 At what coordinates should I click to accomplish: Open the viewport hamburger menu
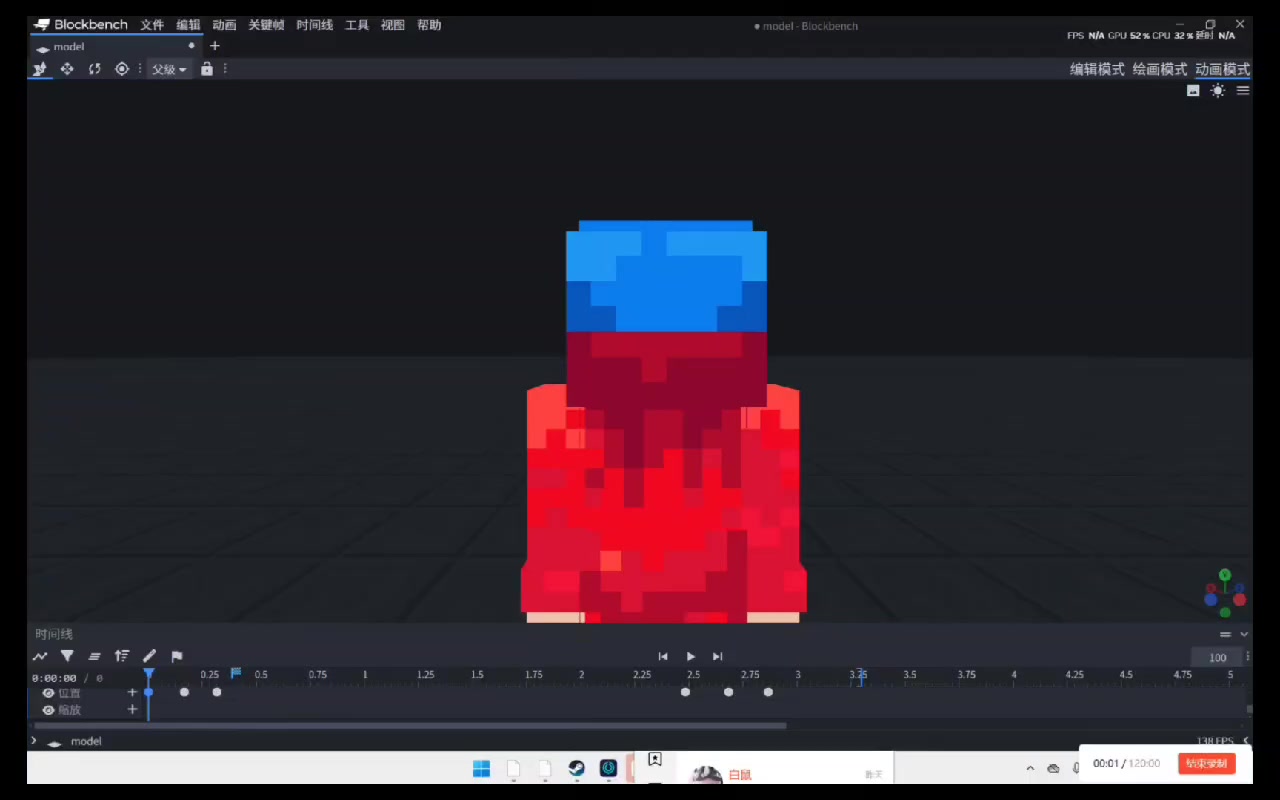click(1243, 90)
